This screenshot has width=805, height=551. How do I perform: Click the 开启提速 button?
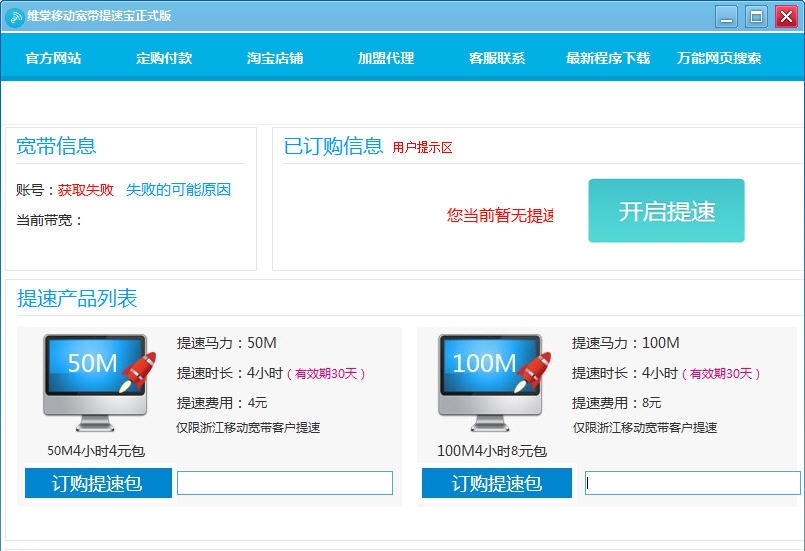666,211
